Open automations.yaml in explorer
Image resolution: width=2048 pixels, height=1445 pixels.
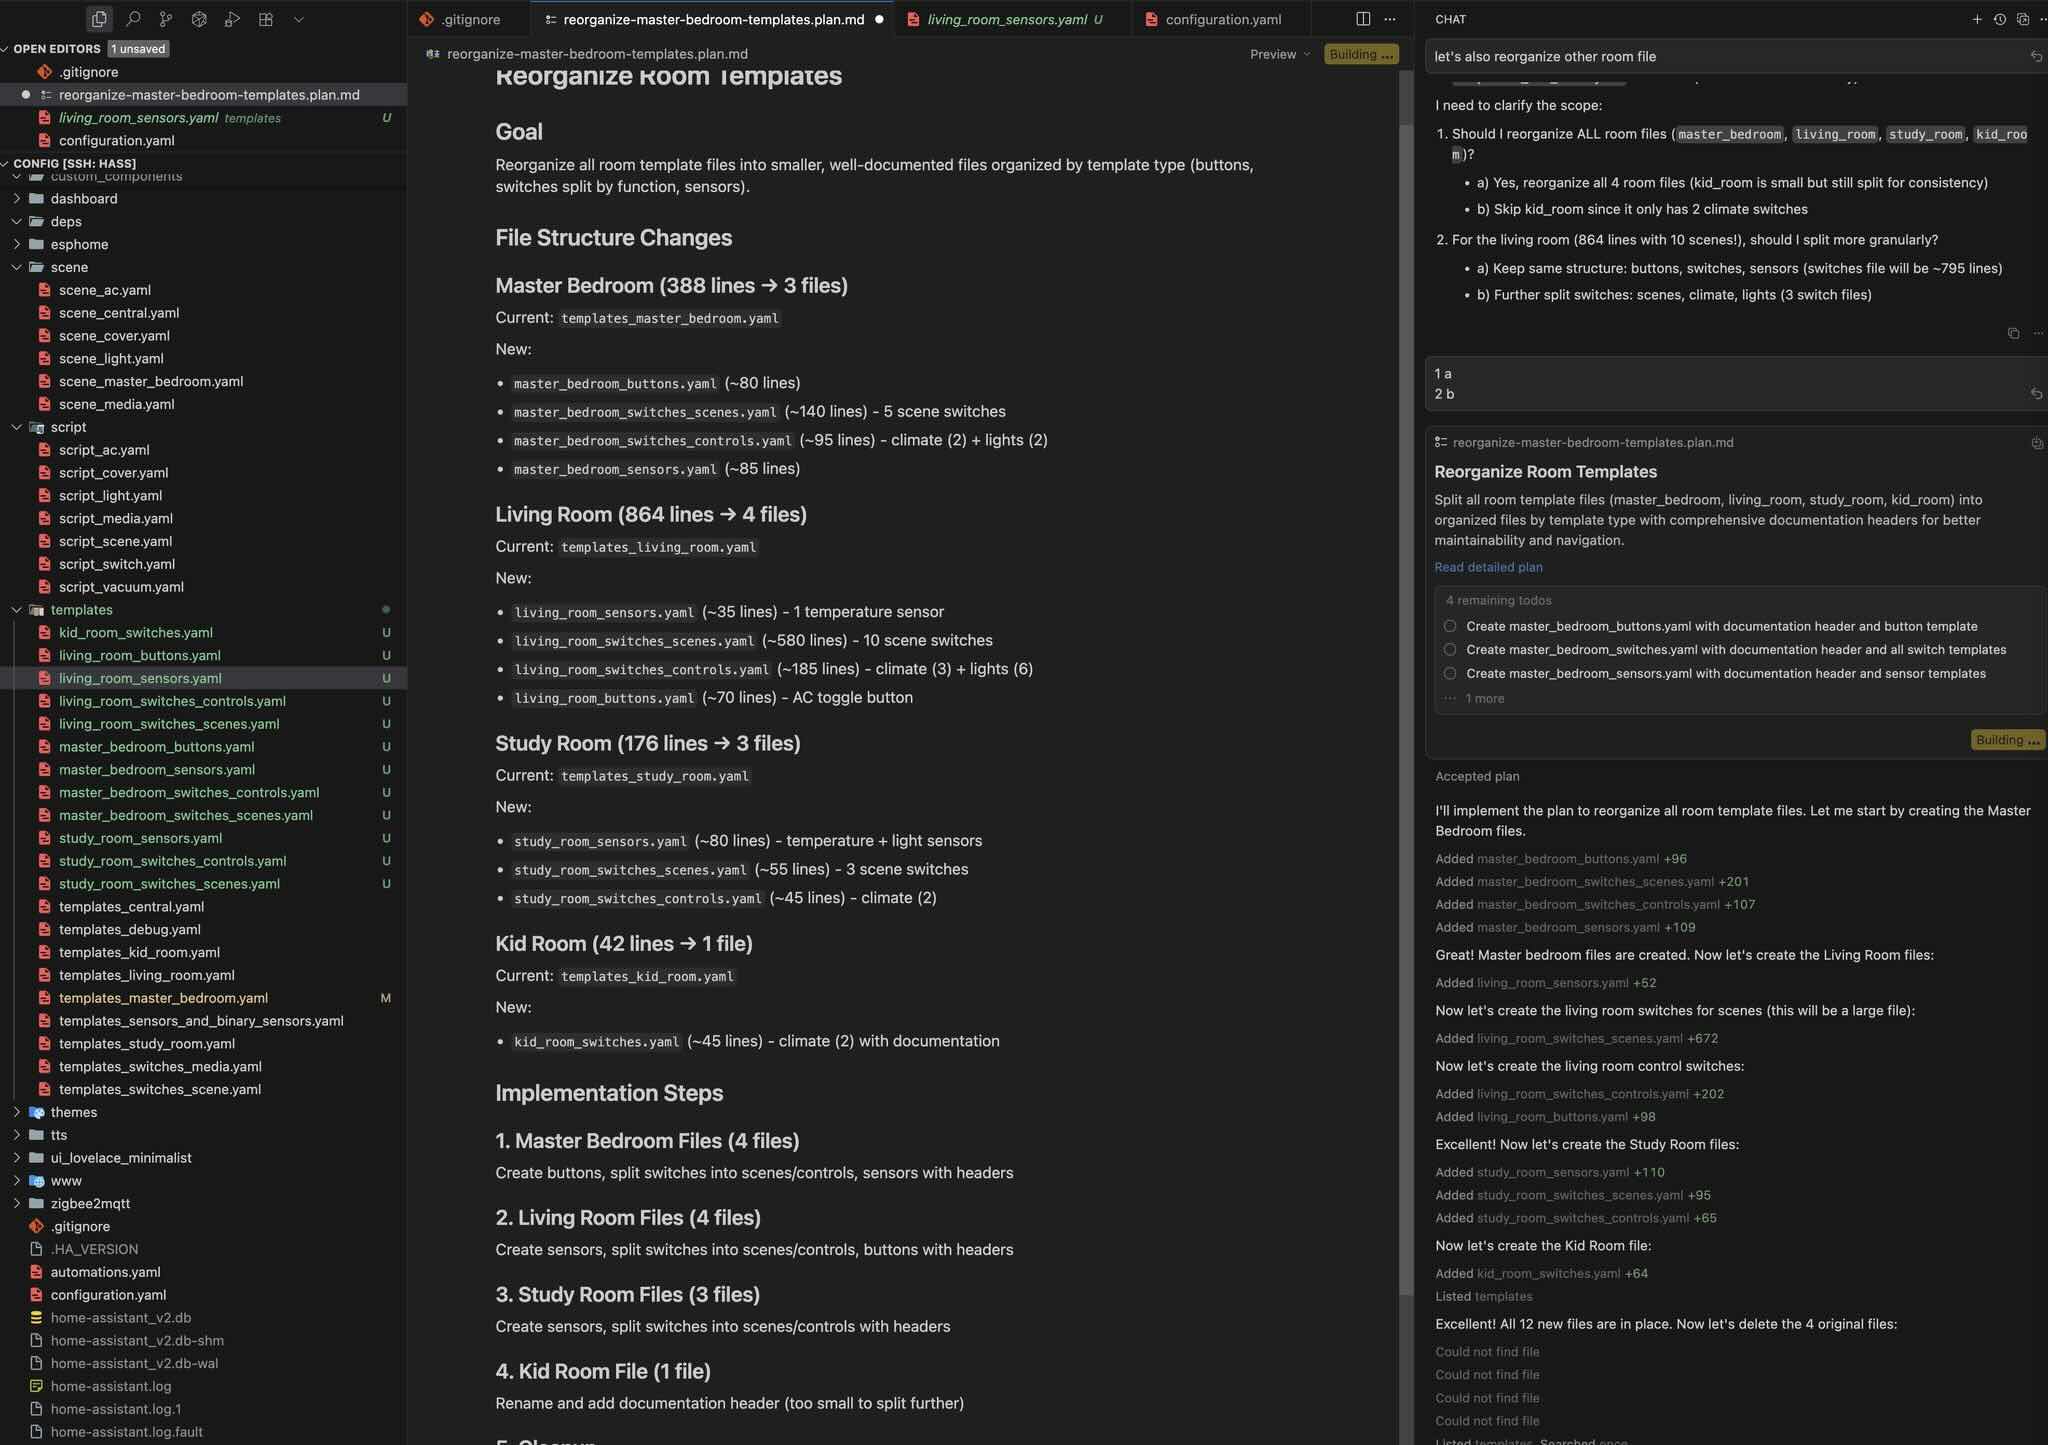(x=105, y=1272)
